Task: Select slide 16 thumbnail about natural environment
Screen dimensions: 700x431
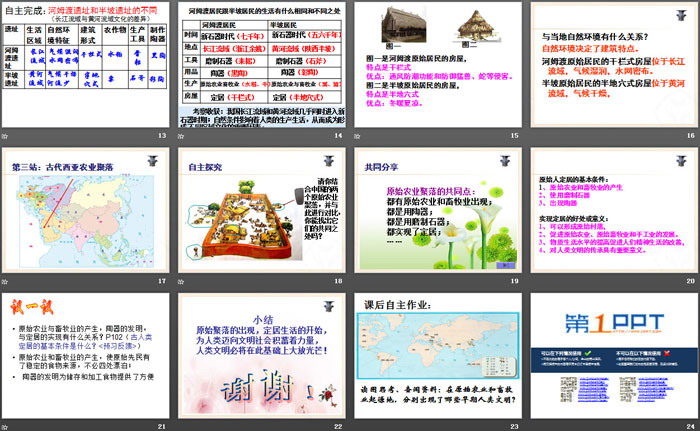Action: tap(614, 64)
